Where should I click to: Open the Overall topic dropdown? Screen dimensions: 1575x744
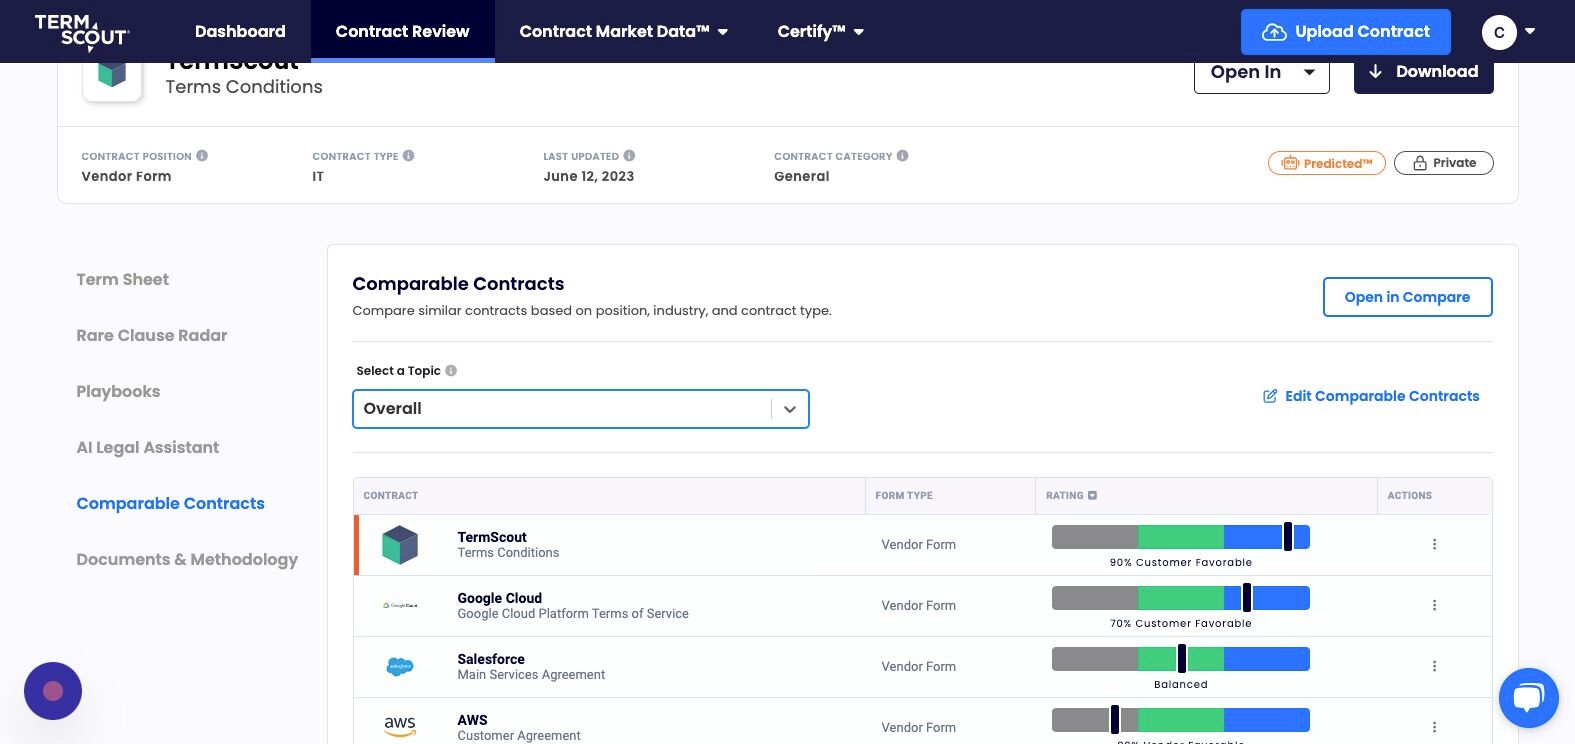[x=581, y=409]
